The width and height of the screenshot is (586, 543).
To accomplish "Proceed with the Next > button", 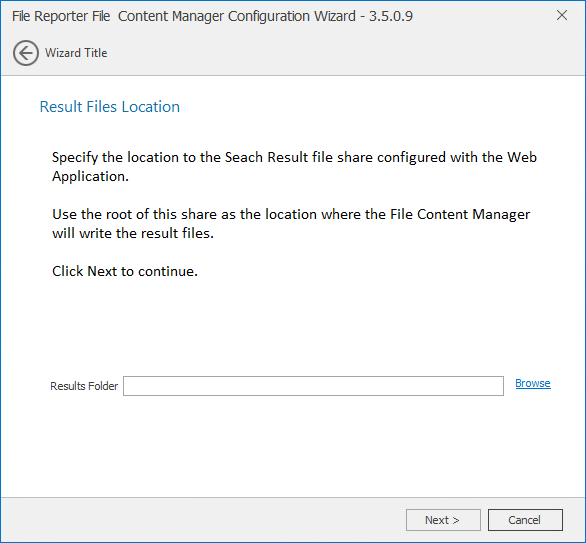I will [443, 520].
